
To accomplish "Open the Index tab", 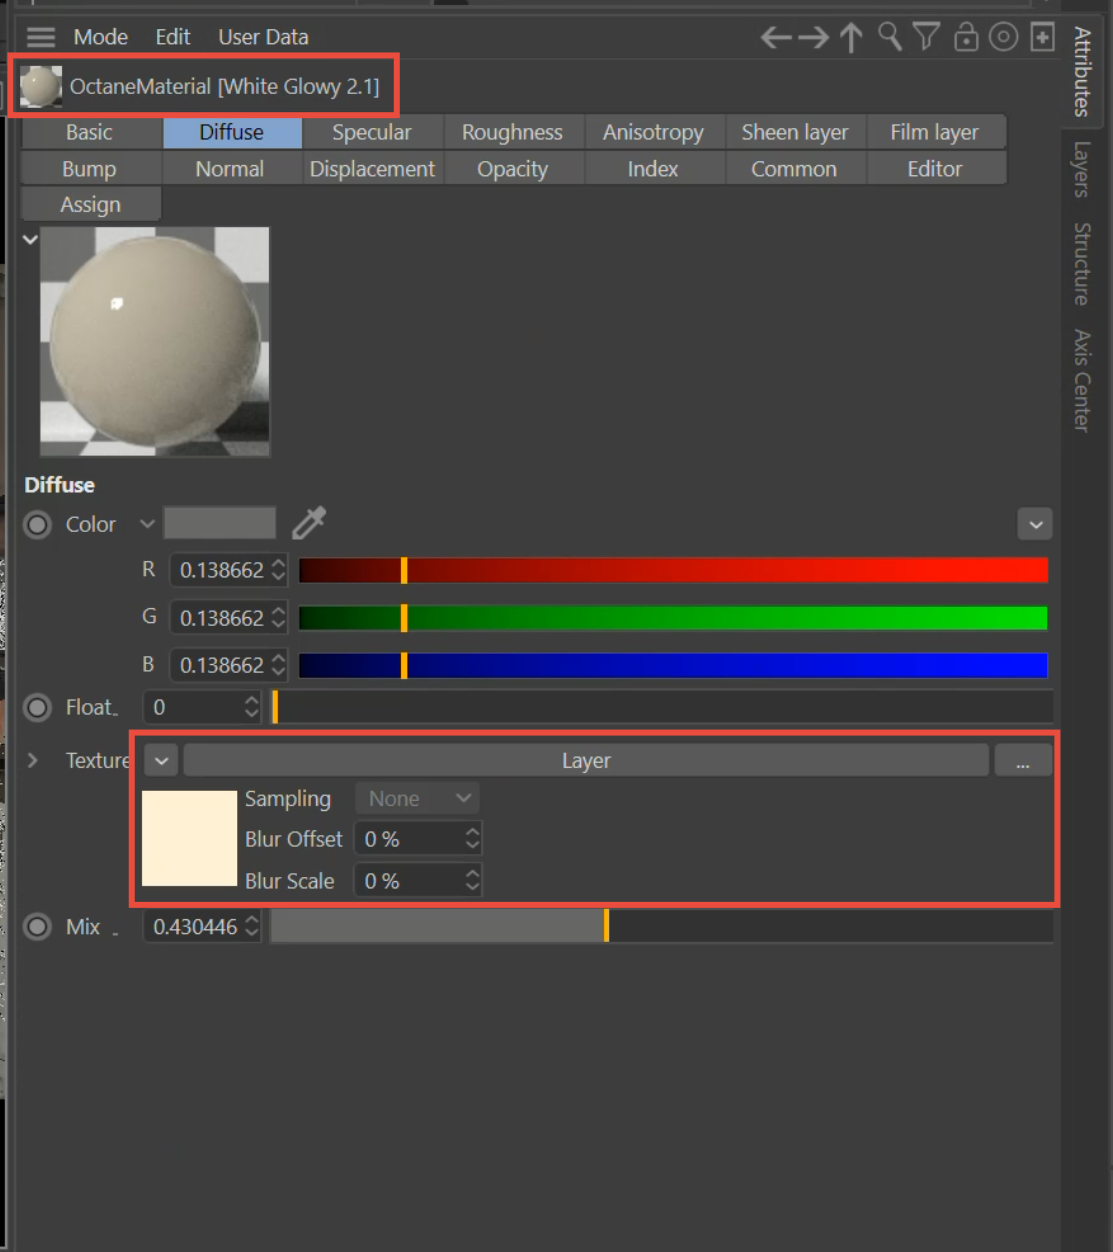I will click(653, 169).
